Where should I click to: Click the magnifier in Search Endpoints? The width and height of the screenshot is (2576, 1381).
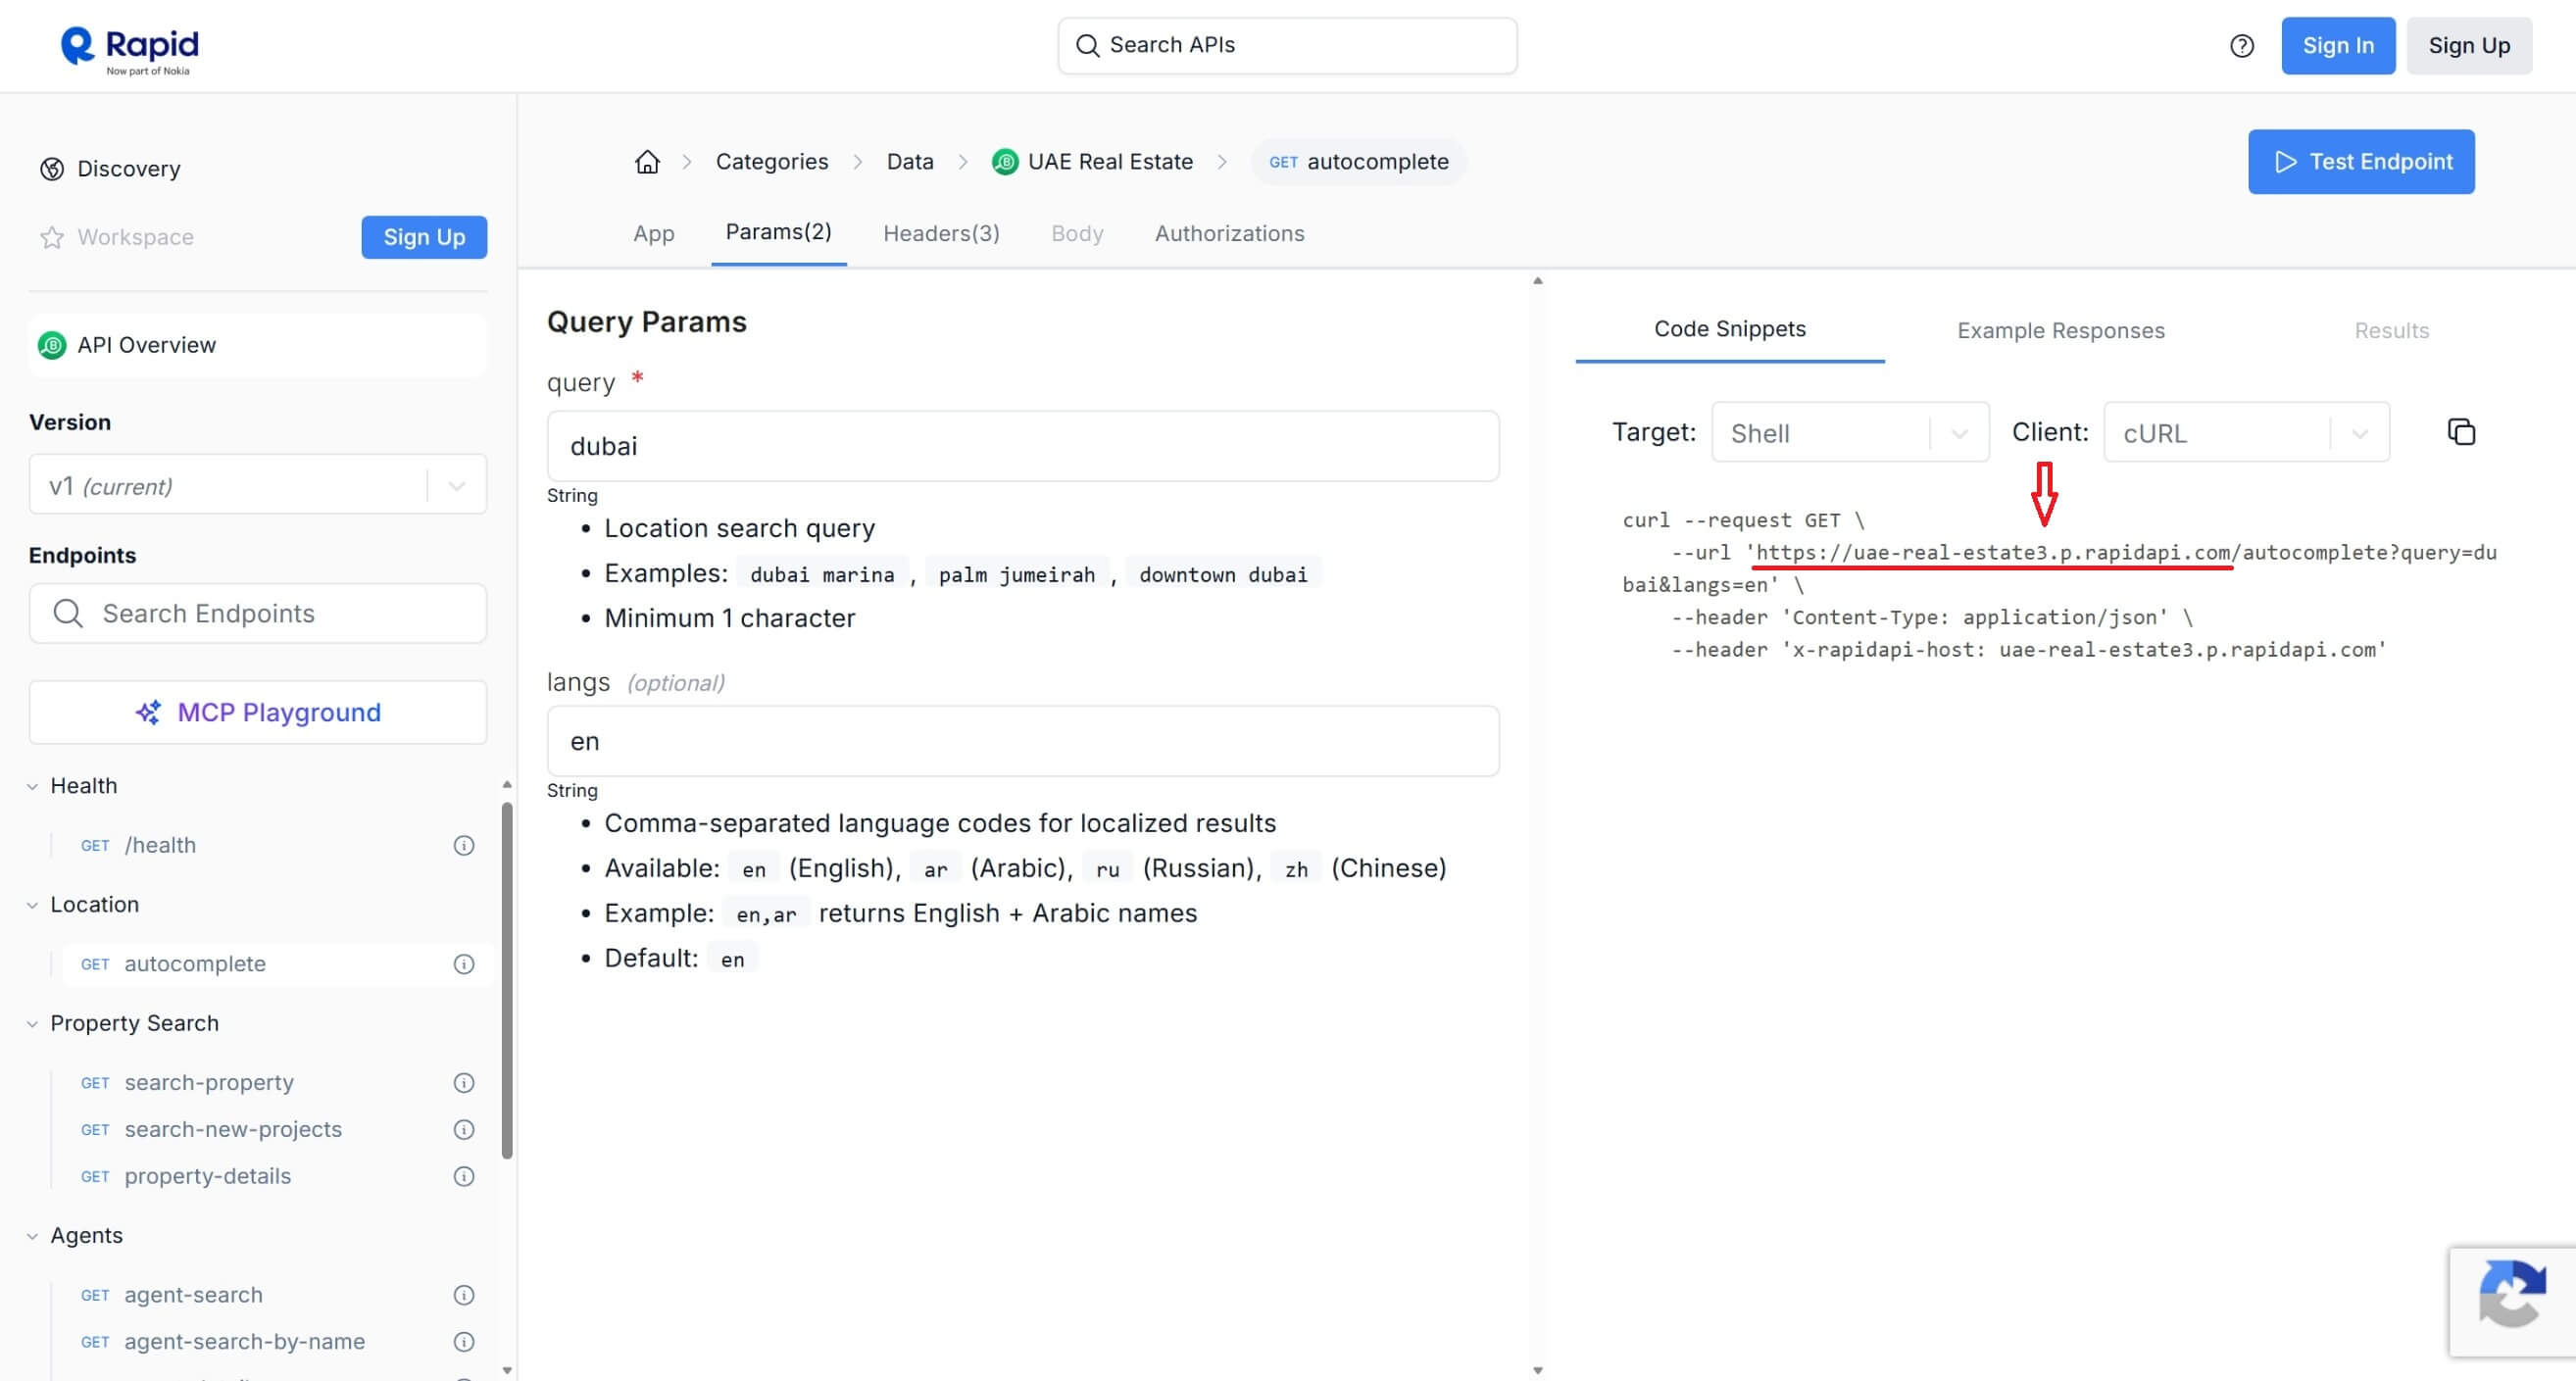(68, 614)
